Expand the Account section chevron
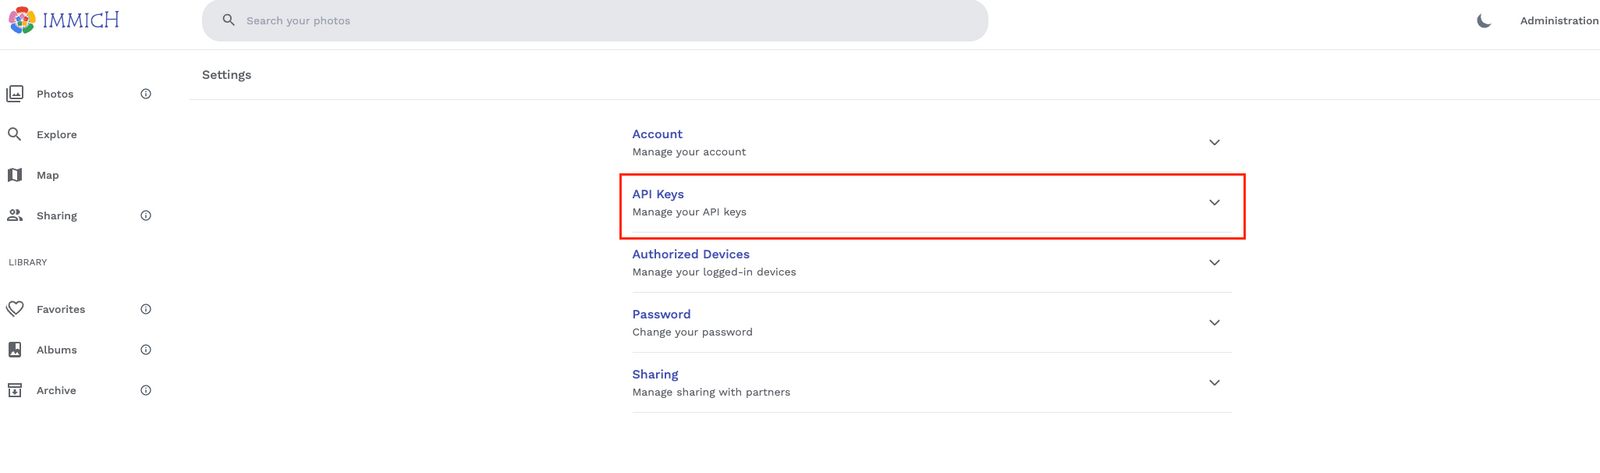 pyautogui.click(x=1214, y=142)
